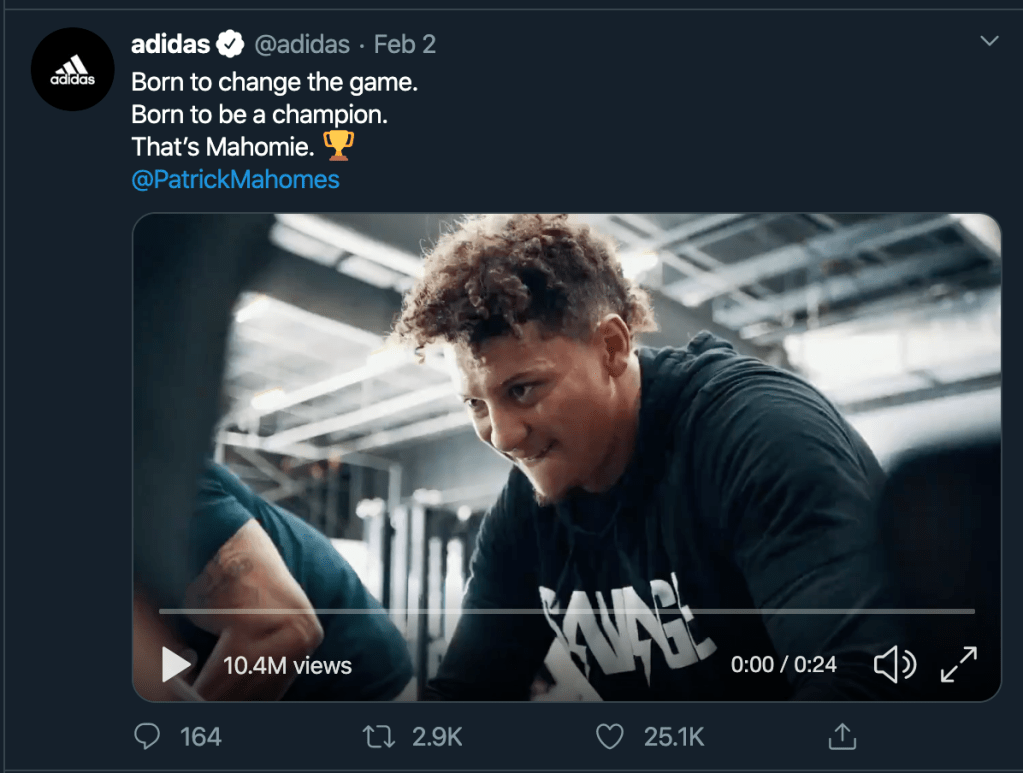Open the @PatrickMahomes profile link
Viewport: 1023px width, 773px height.
(x=235, y=180)
